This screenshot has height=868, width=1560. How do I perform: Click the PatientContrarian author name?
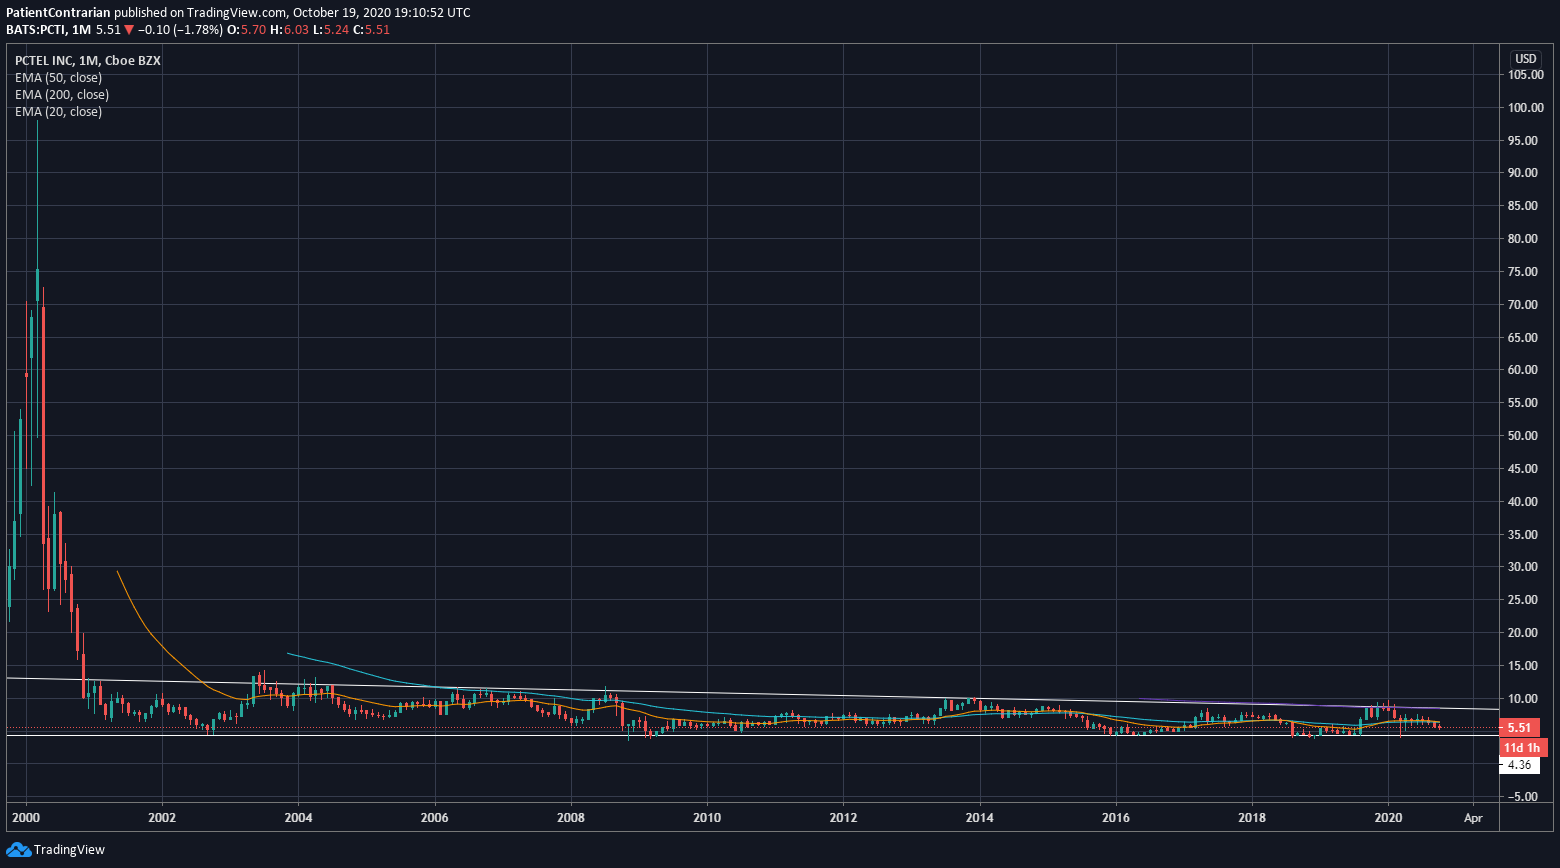coord(58,13)
